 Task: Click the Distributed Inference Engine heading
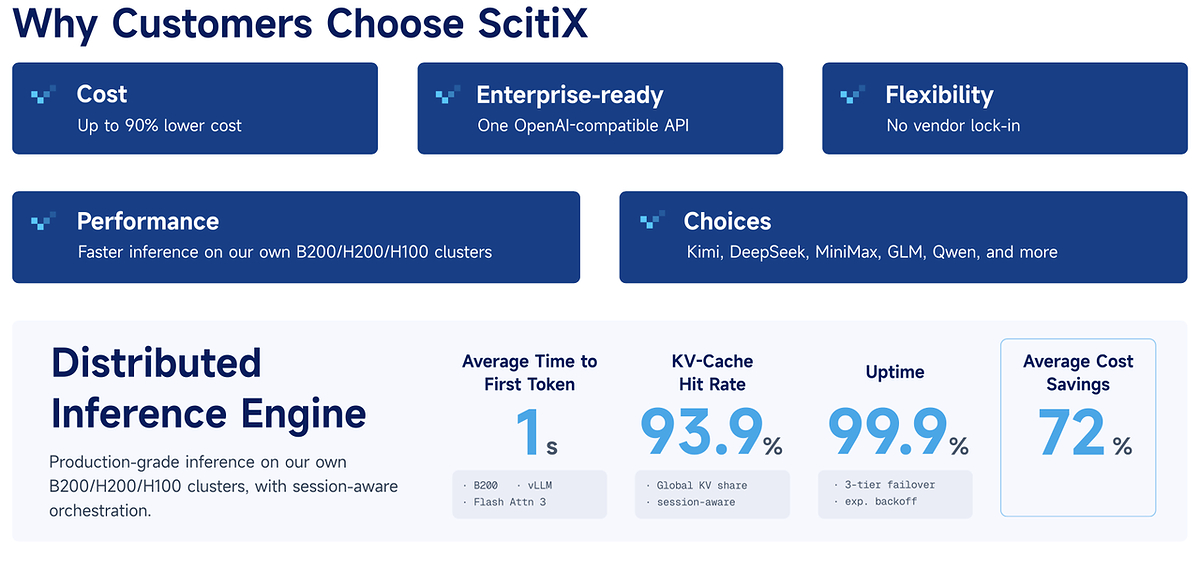[x=208, y=388]
